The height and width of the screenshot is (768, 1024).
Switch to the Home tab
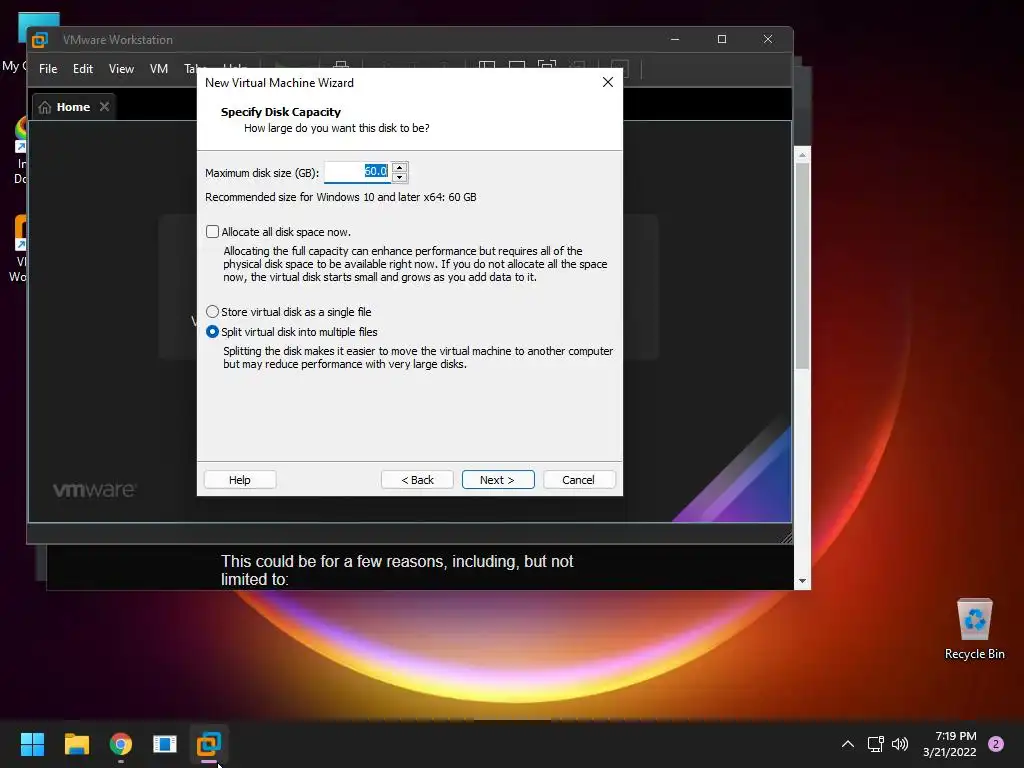(x=73, y=107)
